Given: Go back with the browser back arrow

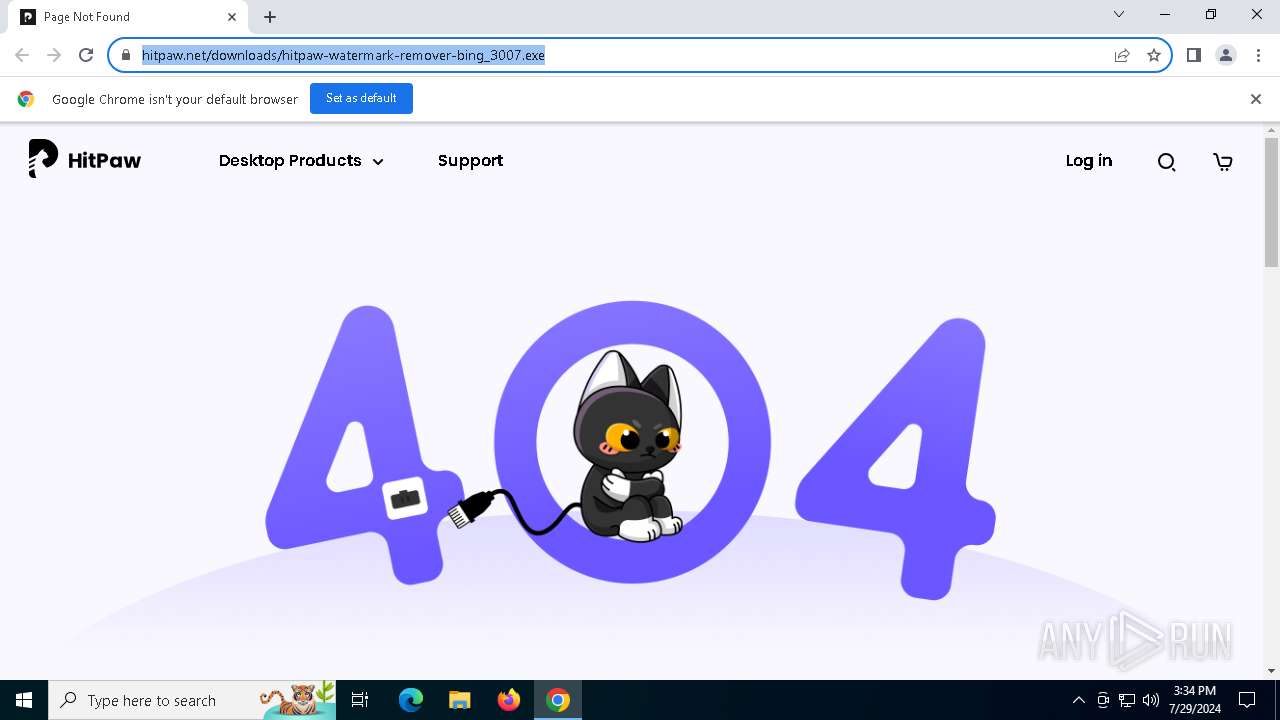Looking at the screenshot, I should click(22, 55).
